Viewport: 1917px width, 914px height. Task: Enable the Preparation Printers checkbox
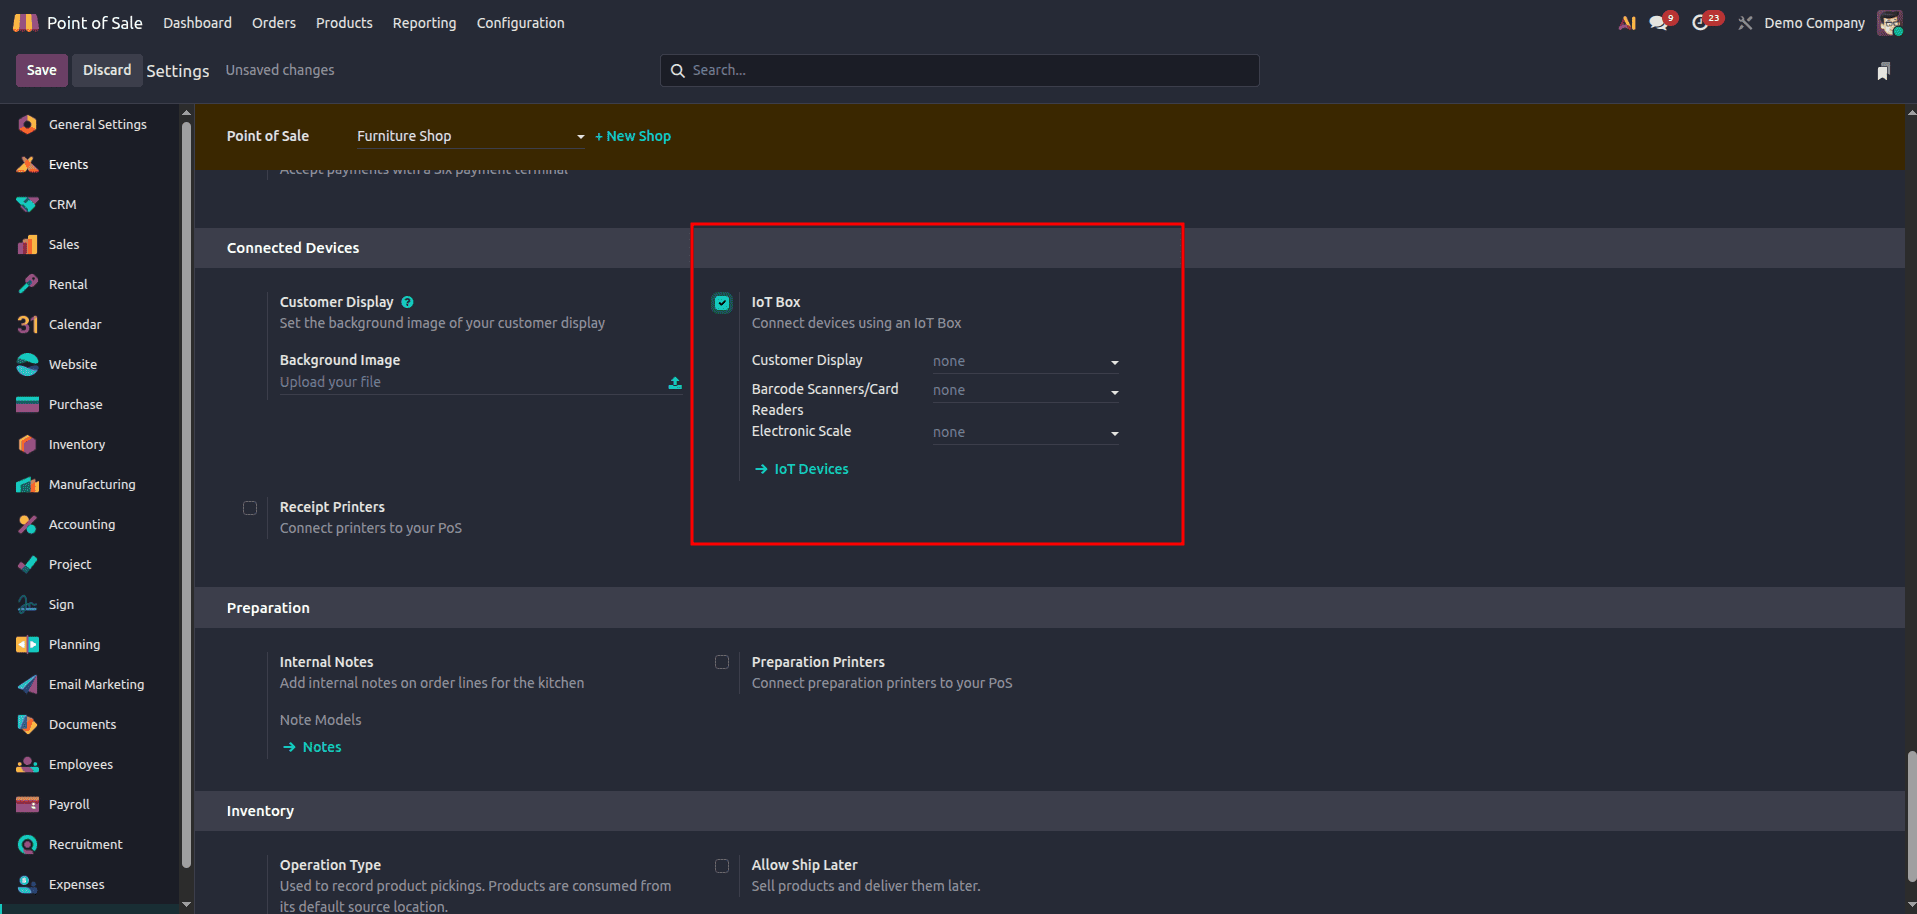722,662
